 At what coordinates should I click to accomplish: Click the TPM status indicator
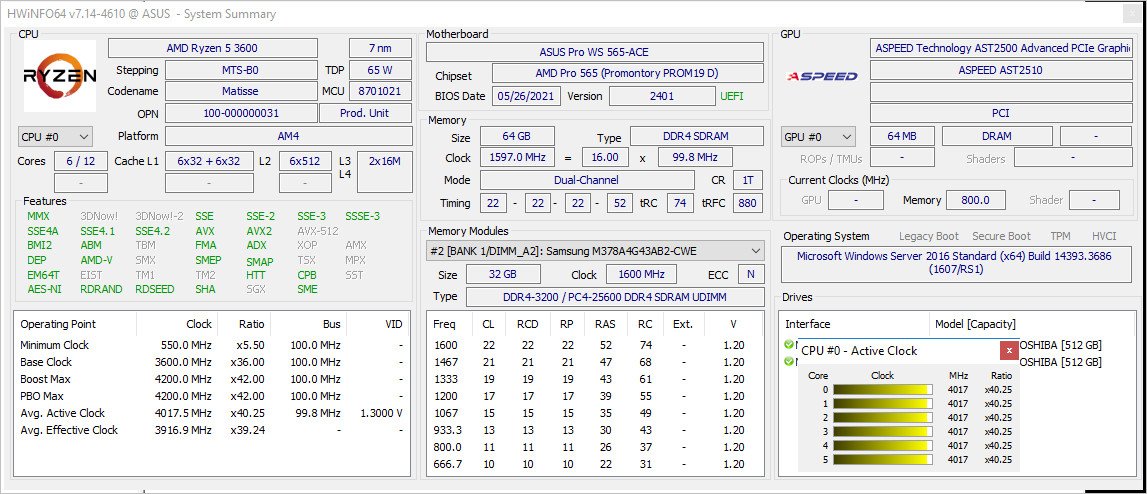click(x=1060, y=236)
